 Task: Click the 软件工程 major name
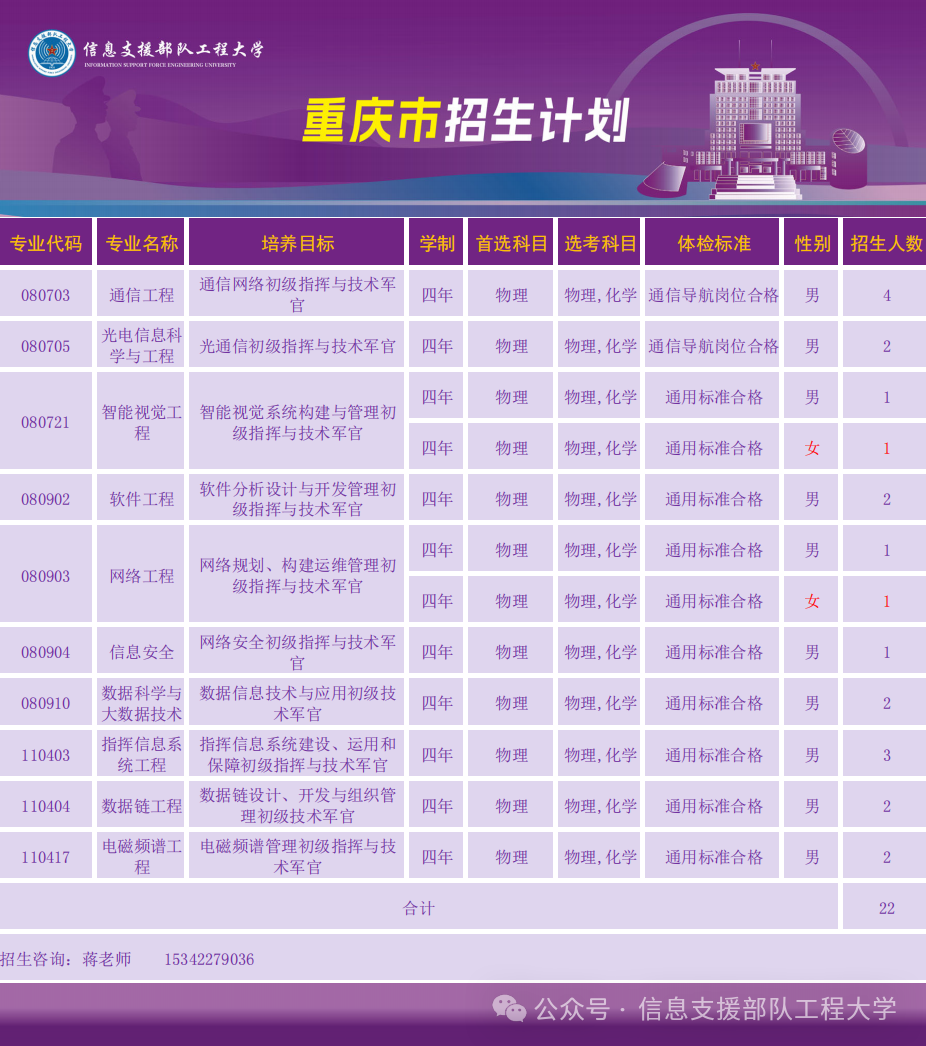pyautogui.click(x=141, y=499)
